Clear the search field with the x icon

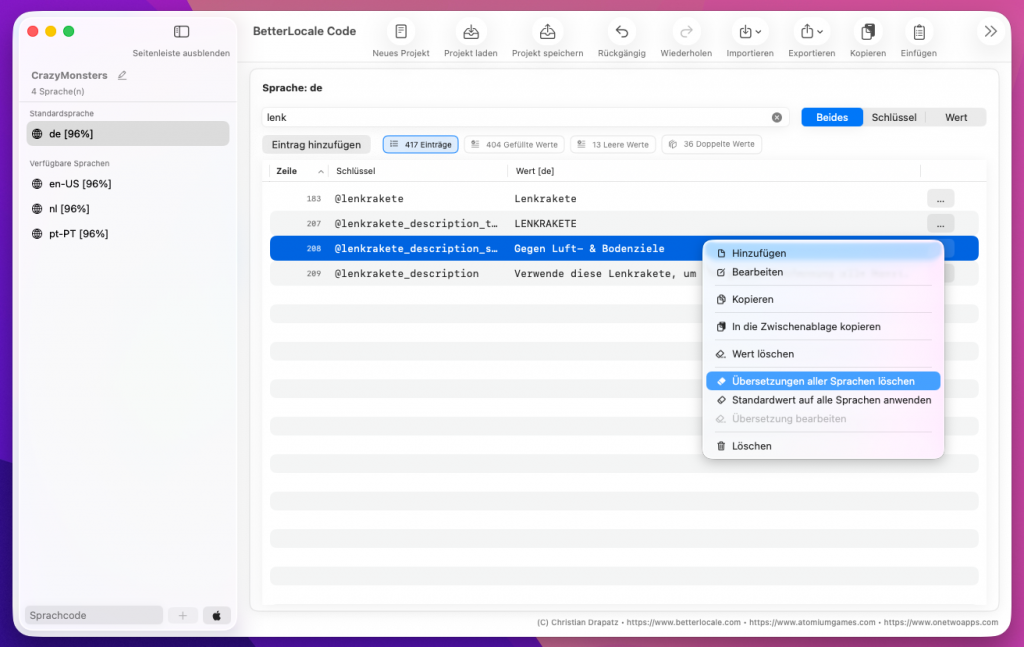coord(777,117)
